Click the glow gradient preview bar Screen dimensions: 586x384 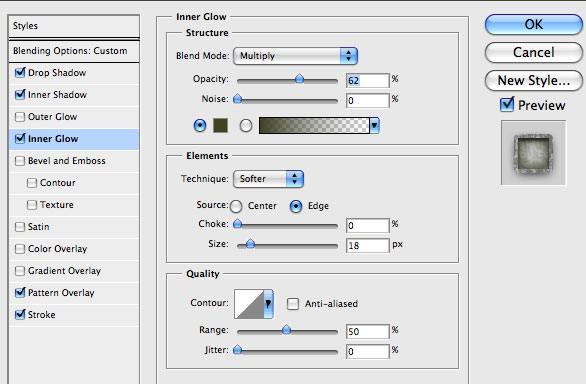click(x=314, y=125)
